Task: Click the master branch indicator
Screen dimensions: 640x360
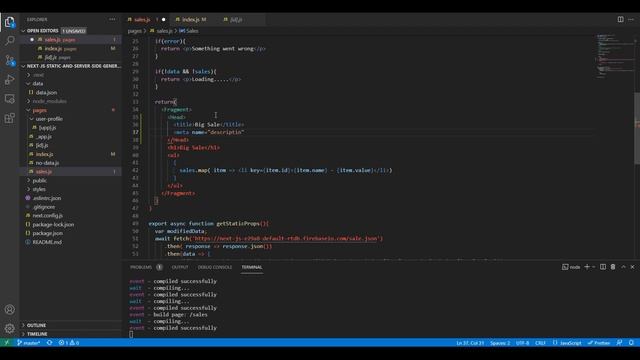Action: pyautogui.click(x=29, y=342)
